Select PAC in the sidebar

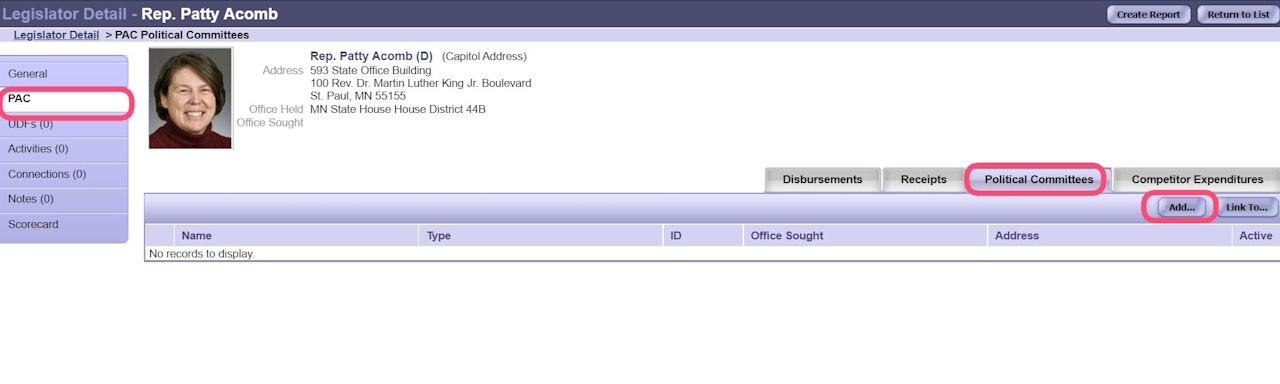(x=64, y=100)
